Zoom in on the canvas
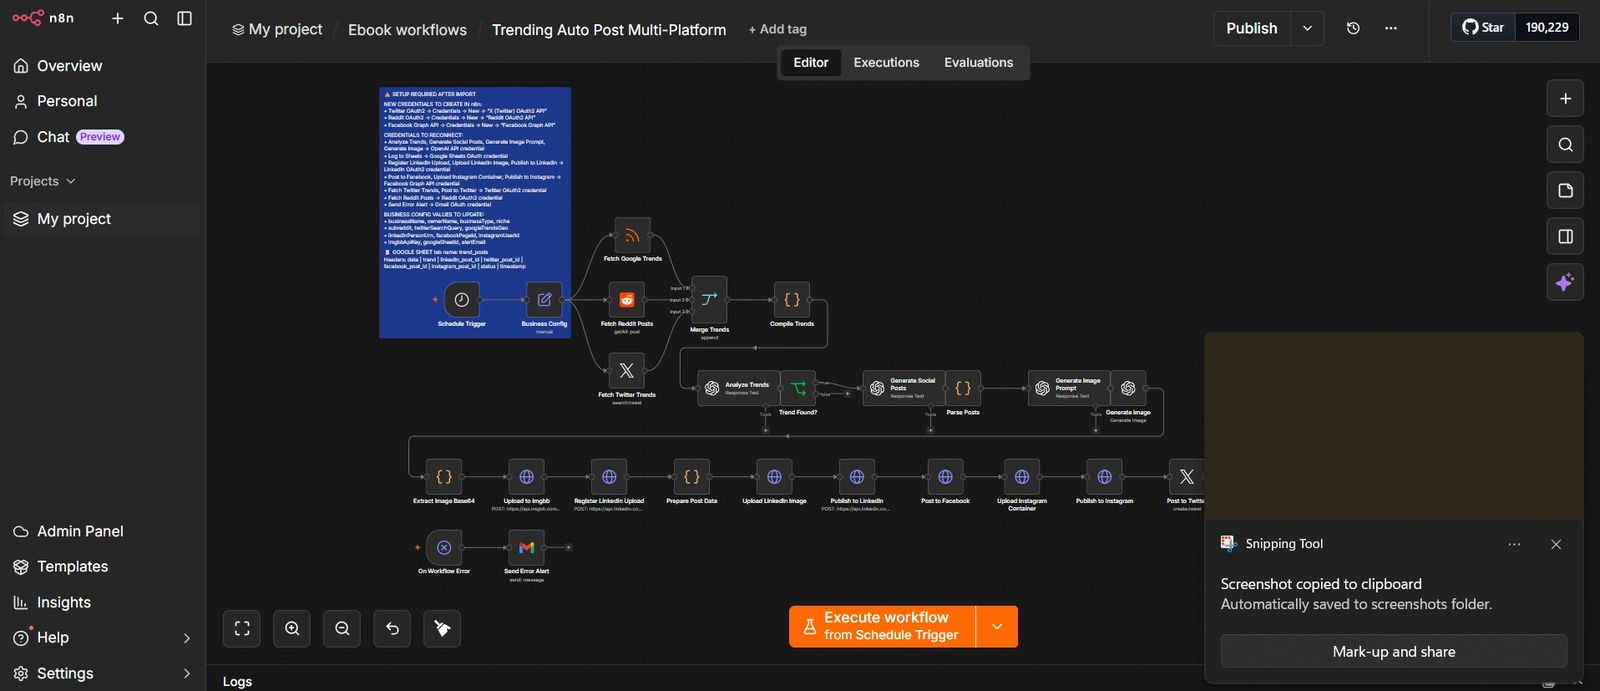 (292, 628)
